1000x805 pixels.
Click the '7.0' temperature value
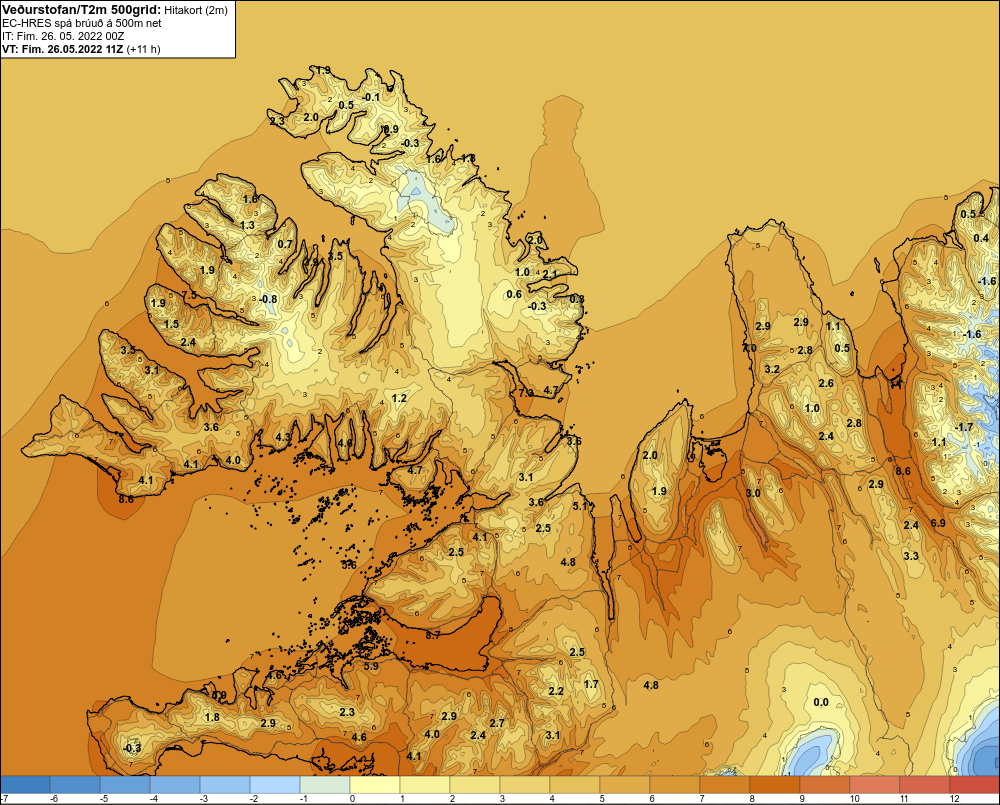pyautogui.click(x=749, y=348)
